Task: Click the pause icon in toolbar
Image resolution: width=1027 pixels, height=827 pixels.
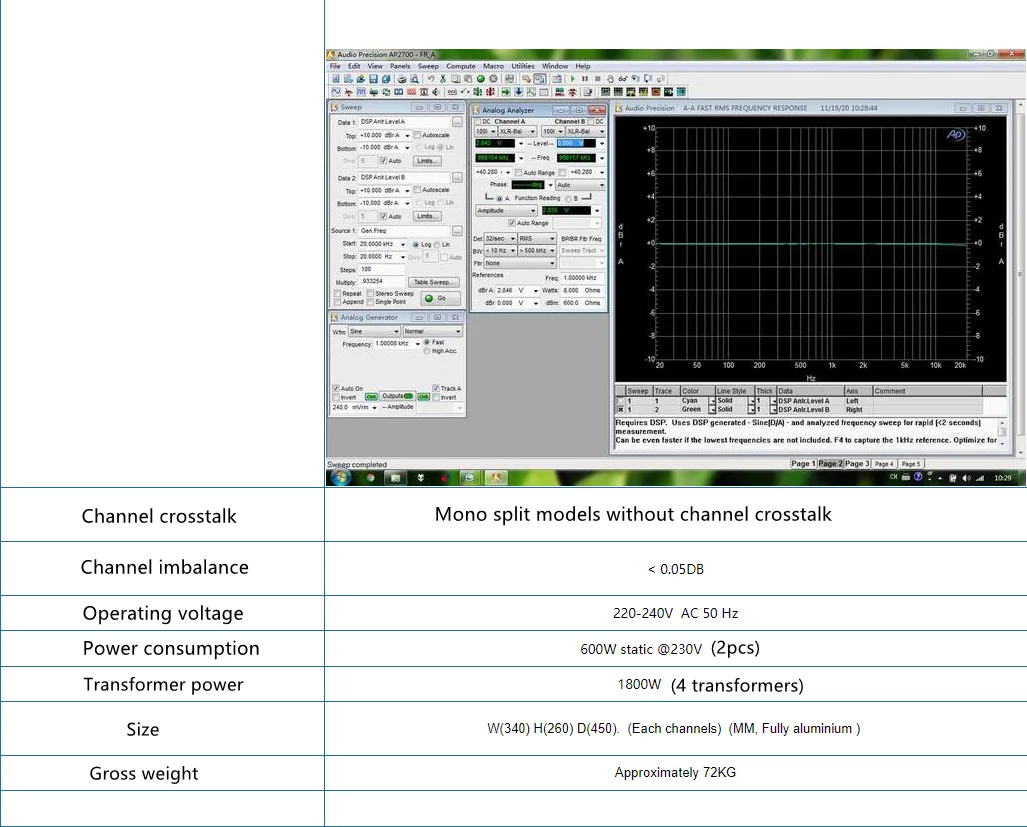Action: 584,78
